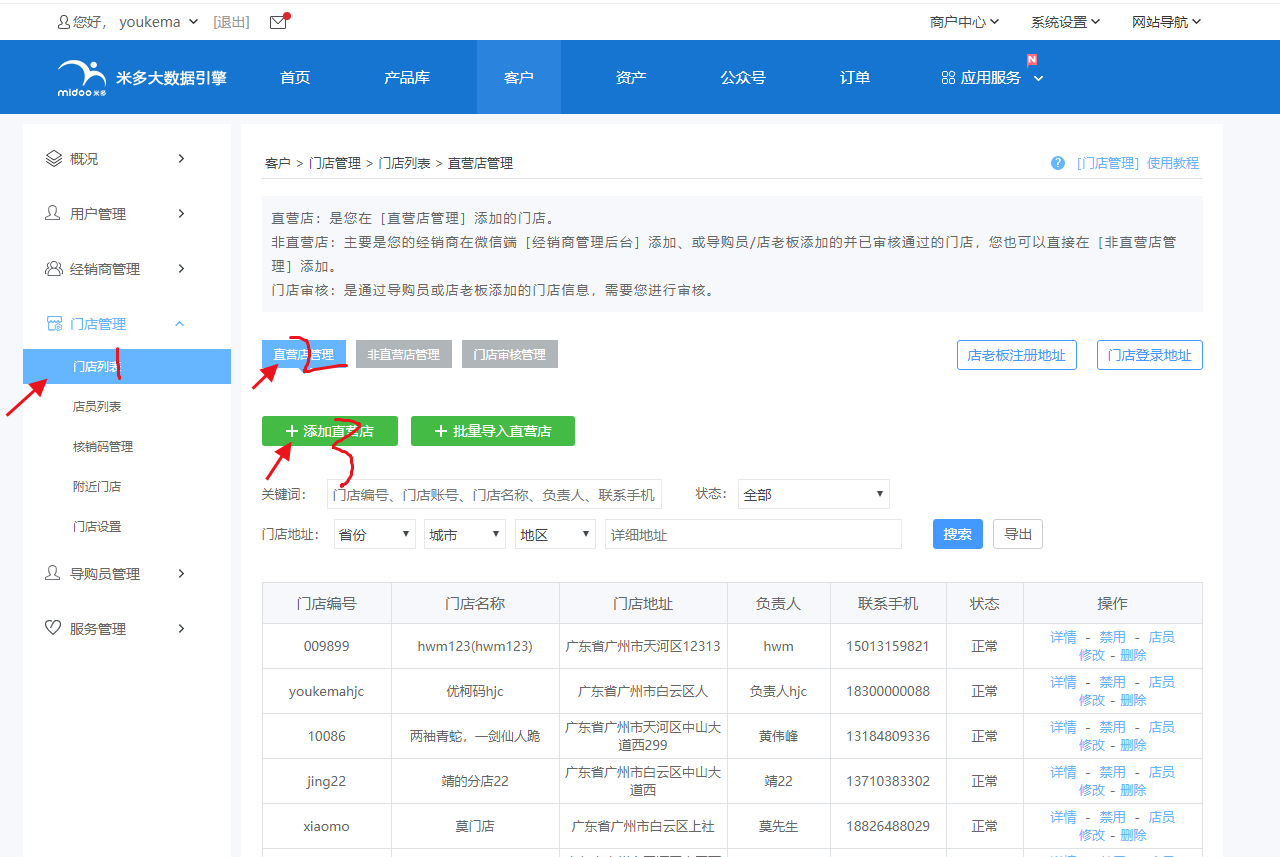Open the mail envelope notification icon
The width and height of the screenshot is (1280, 857).
(278, 22)
